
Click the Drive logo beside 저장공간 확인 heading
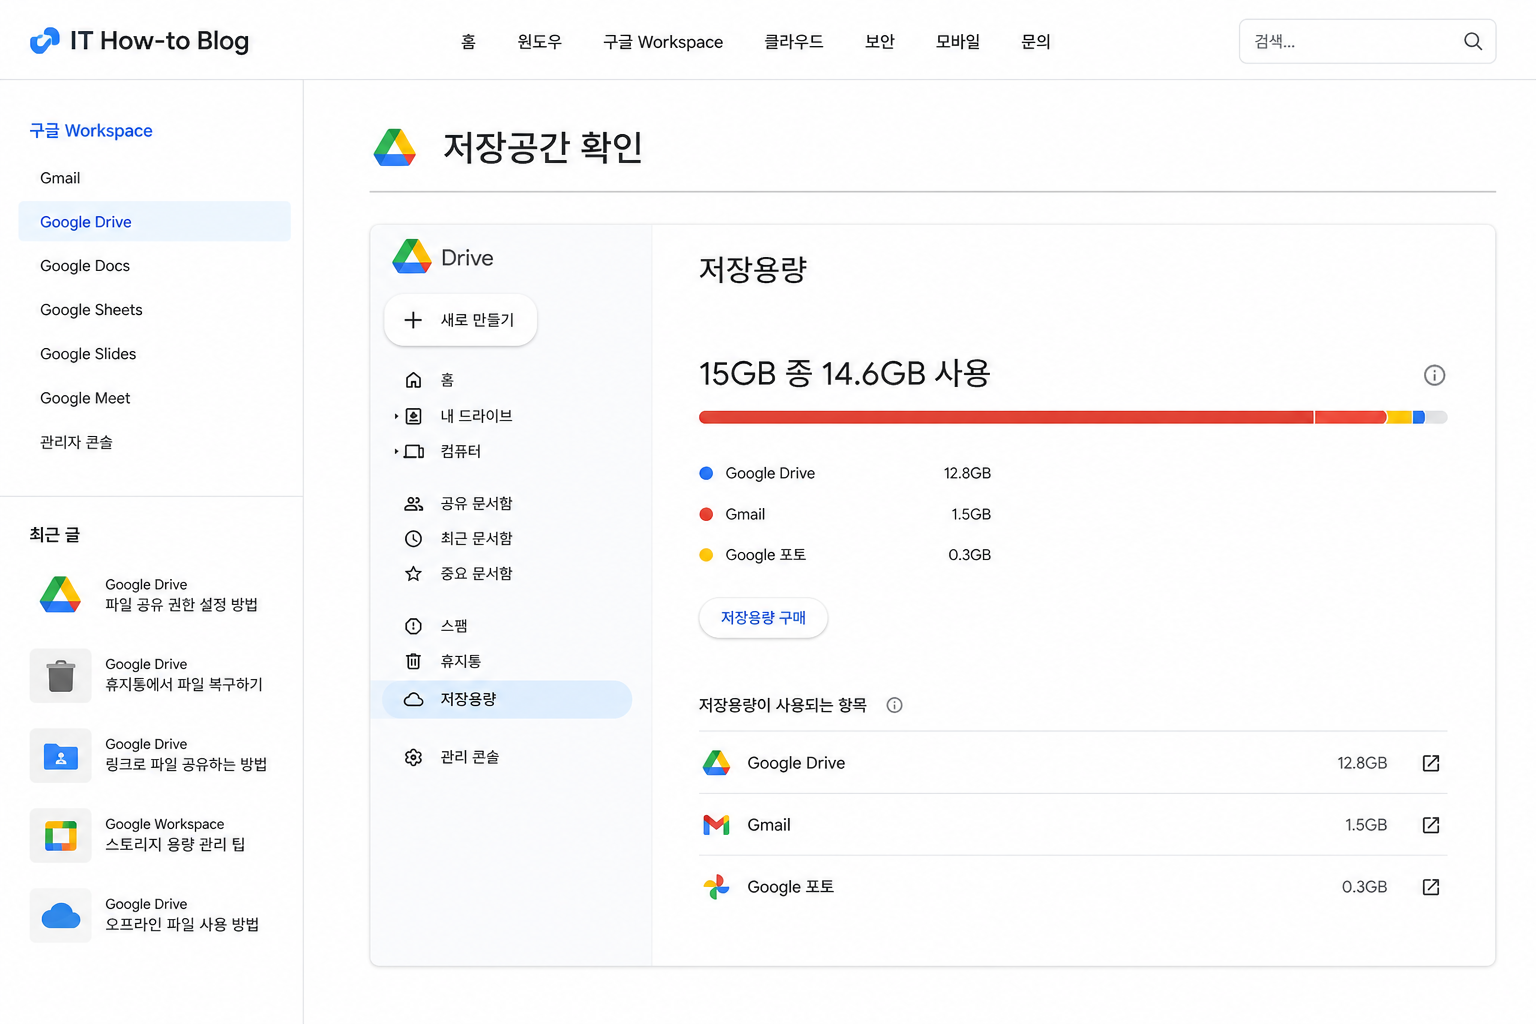click(395, 147)
